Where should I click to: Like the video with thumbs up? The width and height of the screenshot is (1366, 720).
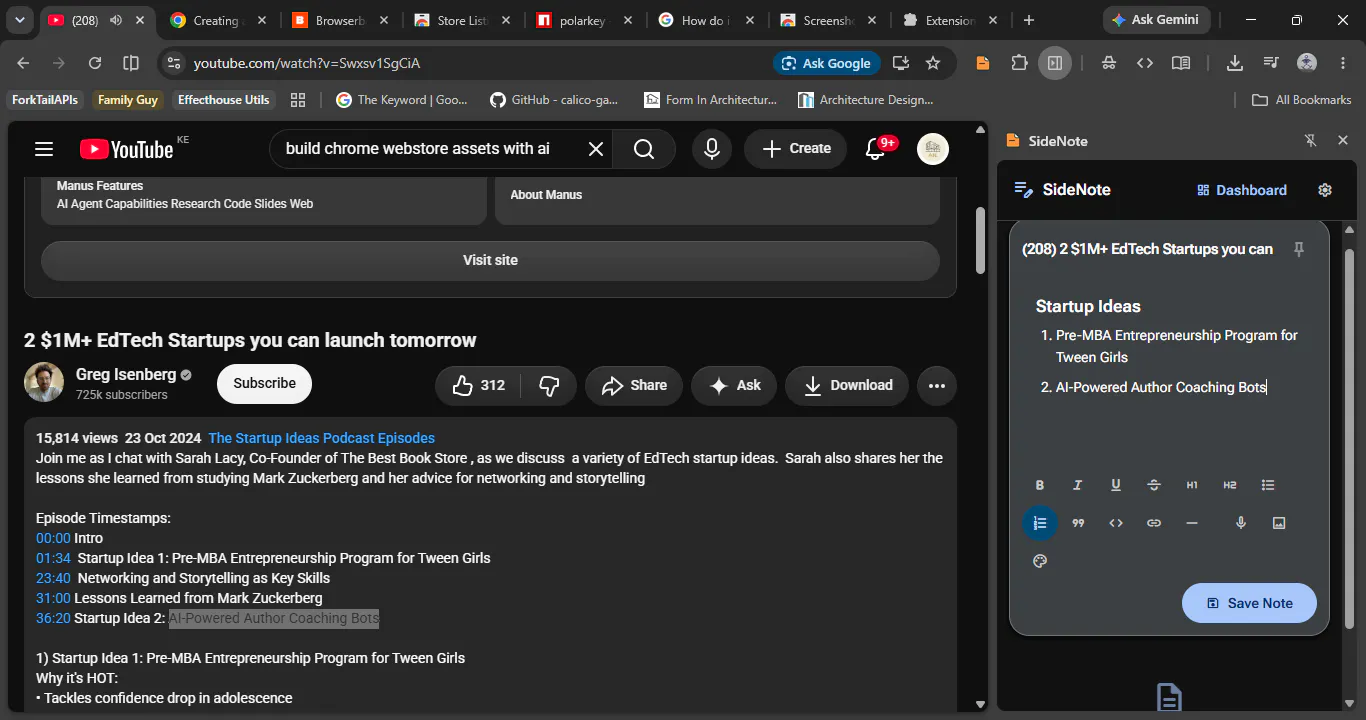[x=478, y=385]
